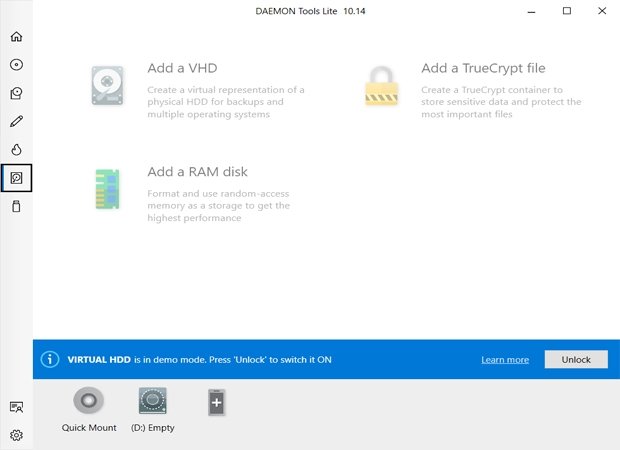Select the Virtual HDD sidebar icon
This screenshot has height=450, width=620.
tap(16, 178)
